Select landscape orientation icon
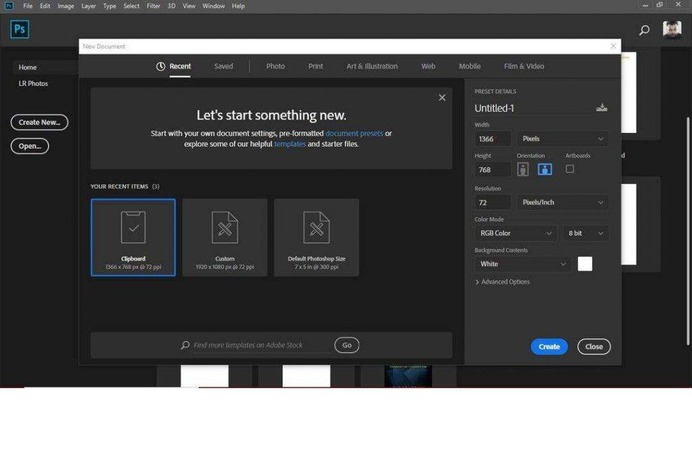Screen dimensions: 692x475 [x=545, y=169]
